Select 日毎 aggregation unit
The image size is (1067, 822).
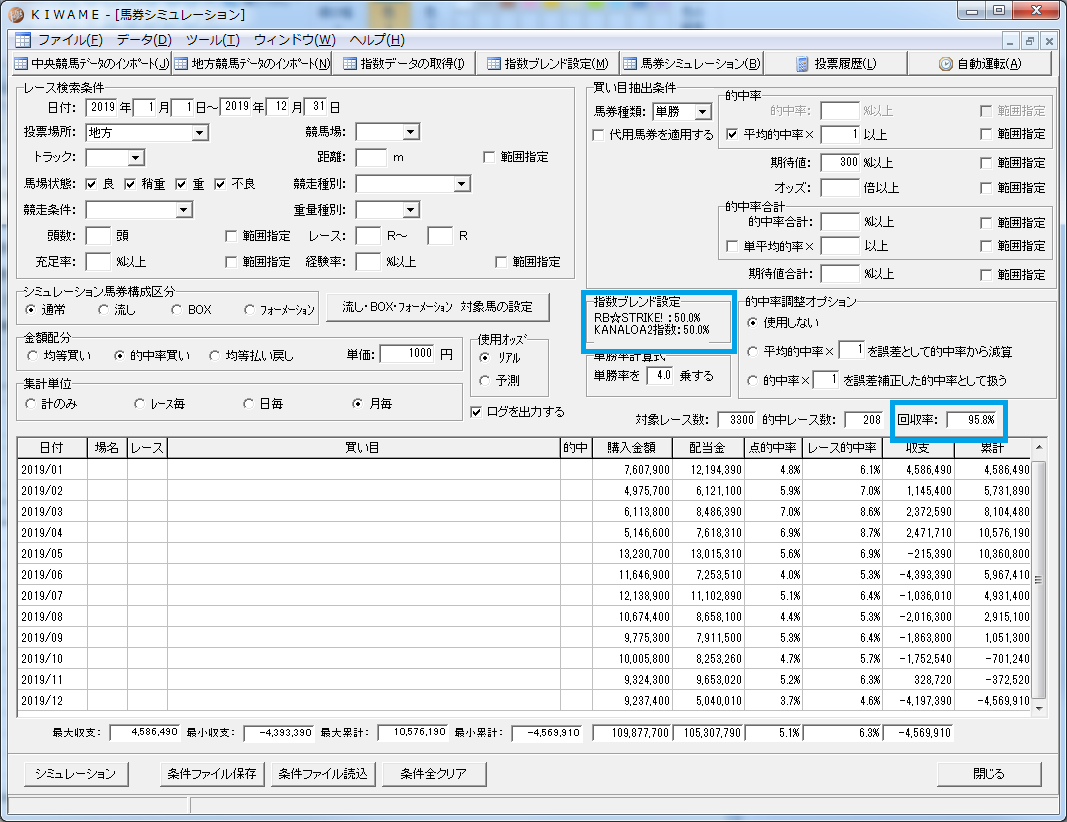(248, 404)
